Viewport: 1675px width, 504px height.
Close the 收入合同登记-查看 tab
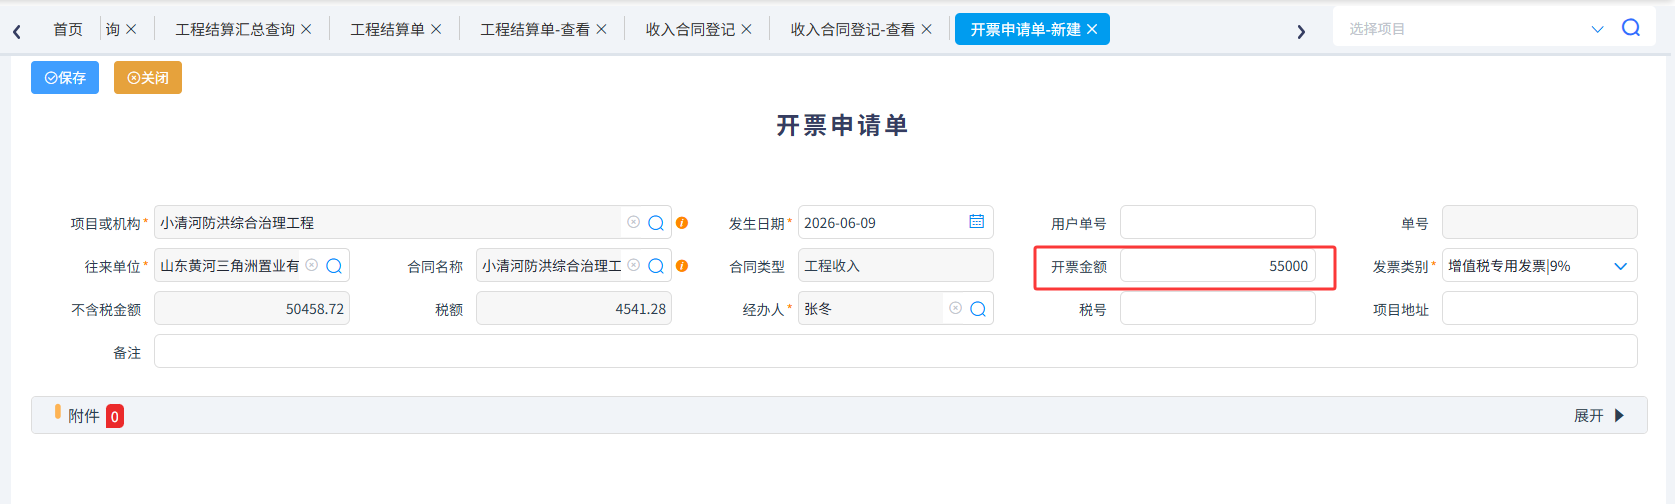click(926, 30)
